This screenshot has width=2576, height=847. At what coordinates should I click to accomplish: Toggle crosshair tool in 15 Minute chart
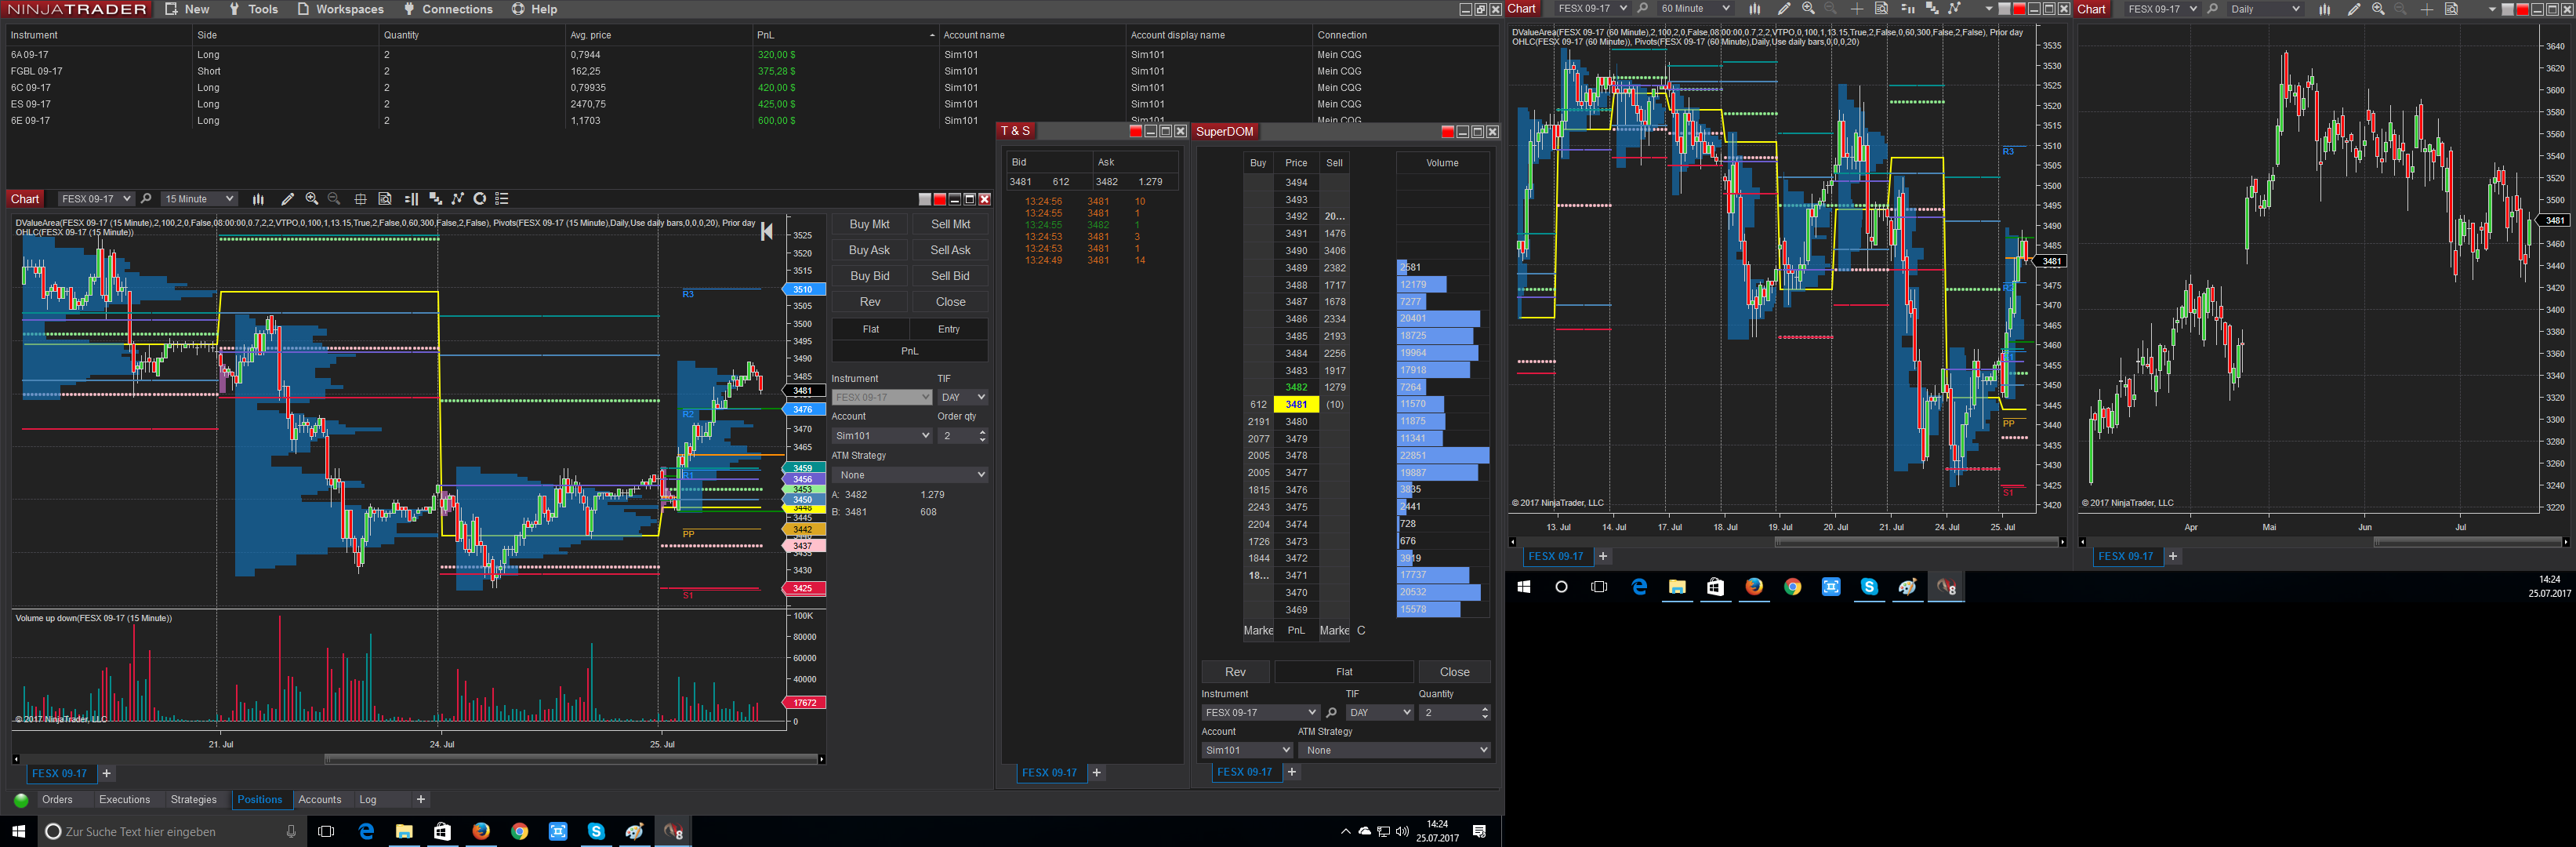coord(360,199)
